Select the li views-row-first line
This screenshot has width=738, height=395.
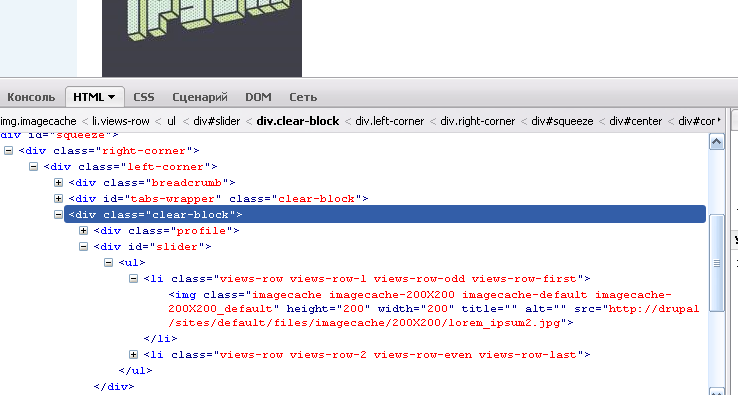coord(367,279)
